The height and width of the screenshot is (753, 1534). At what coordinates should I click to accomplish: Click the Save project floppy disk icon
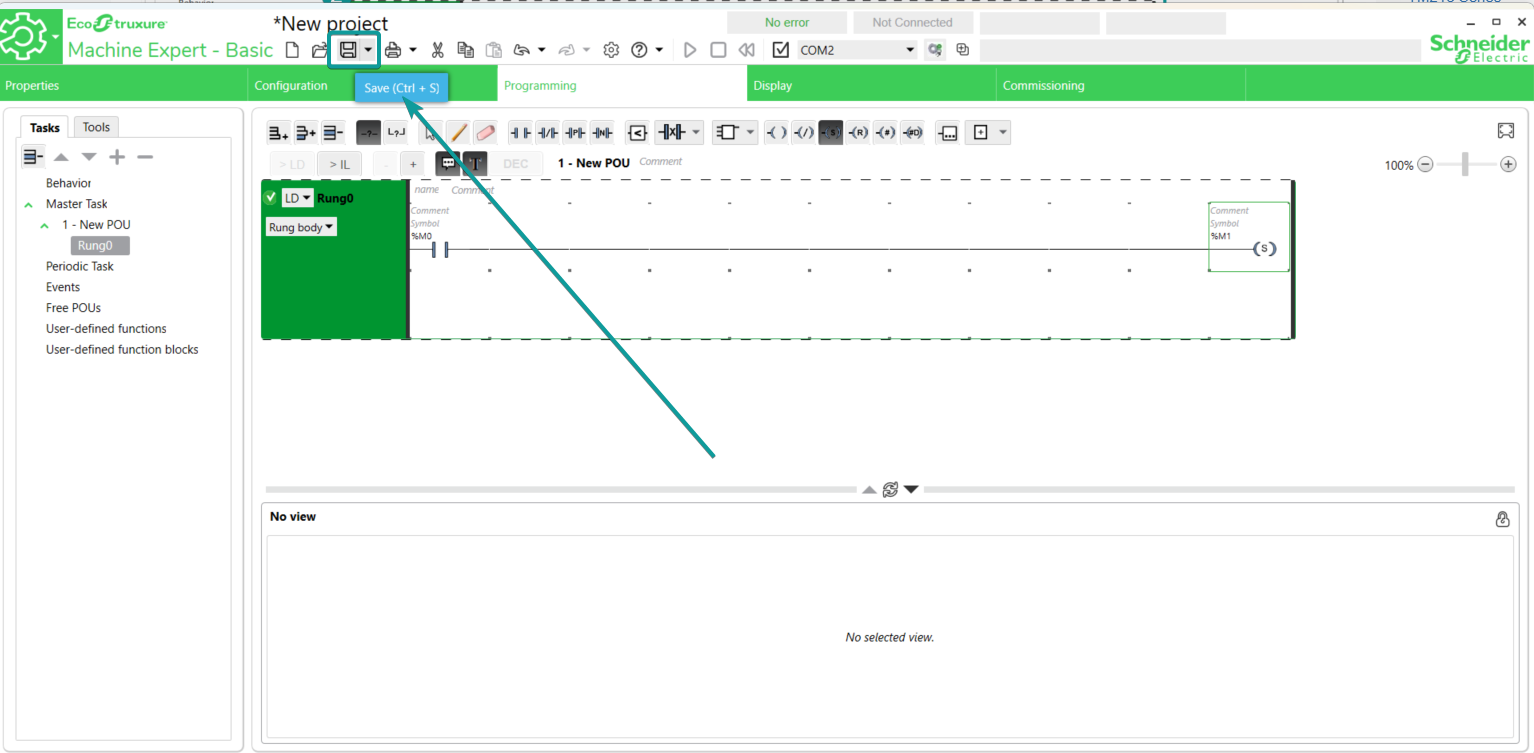click(348, 50)
